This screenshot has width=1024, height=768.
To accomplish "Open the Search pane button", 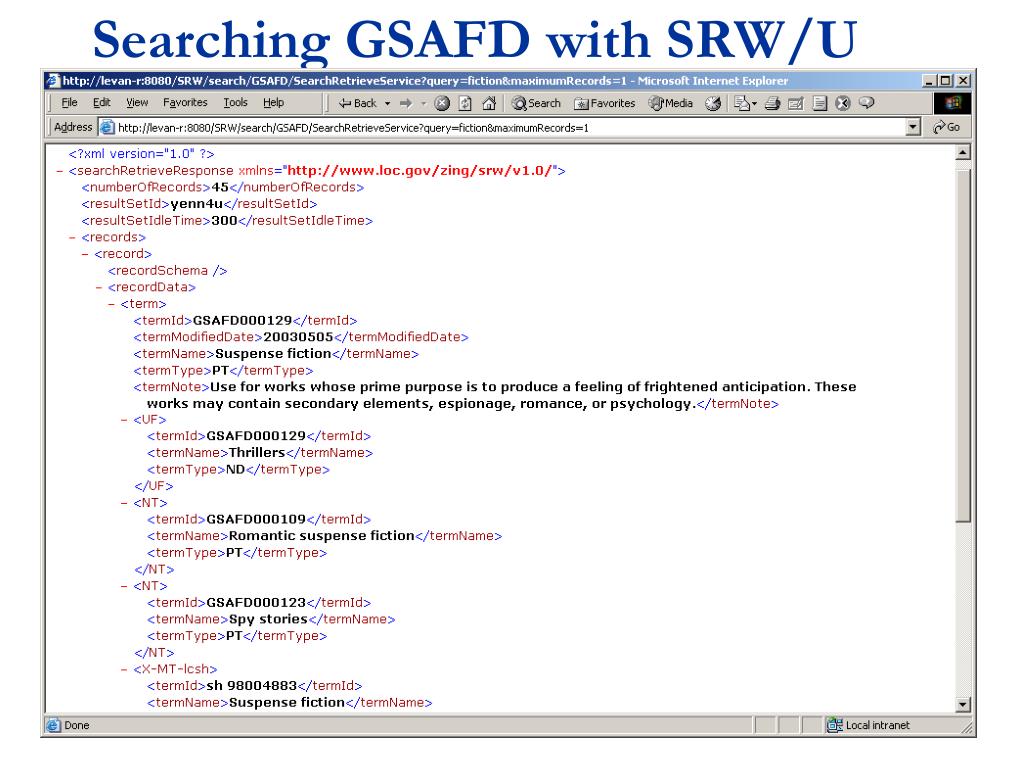I will tap(536, 103).
